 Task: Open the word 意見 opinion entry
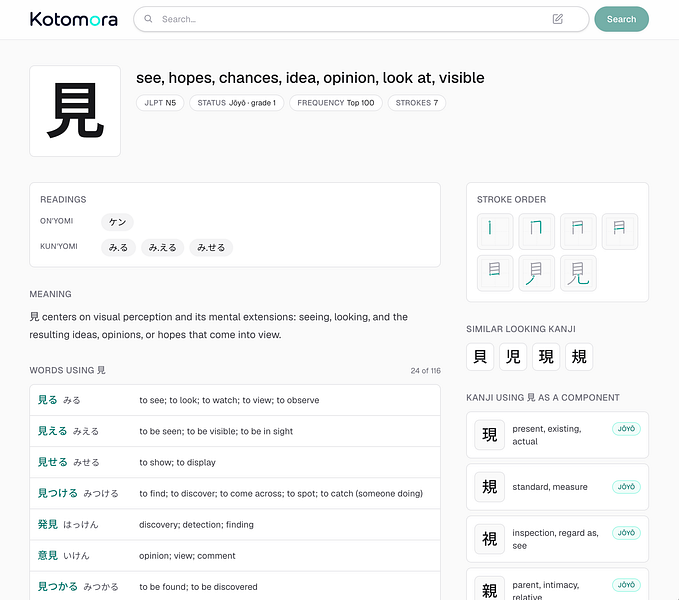[235, 556]
